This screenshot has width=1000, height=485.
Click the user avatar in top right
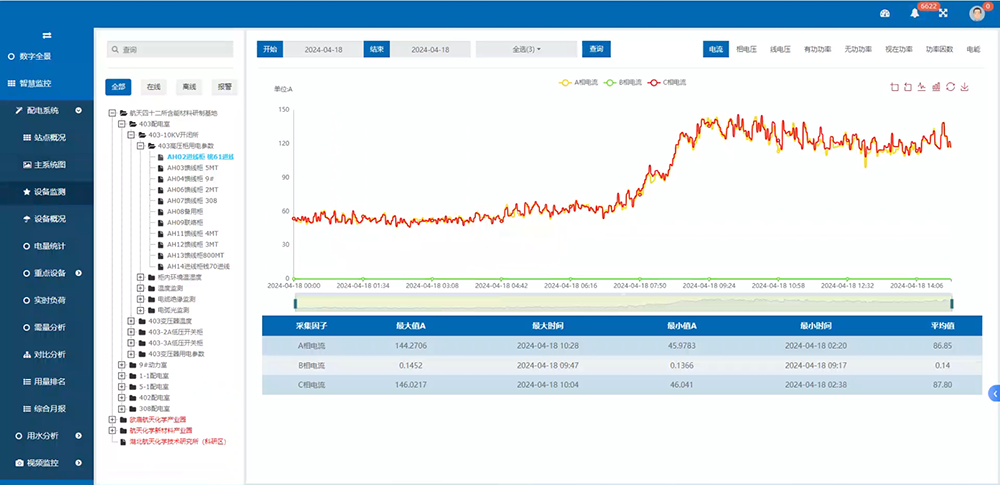click(977, 13)
